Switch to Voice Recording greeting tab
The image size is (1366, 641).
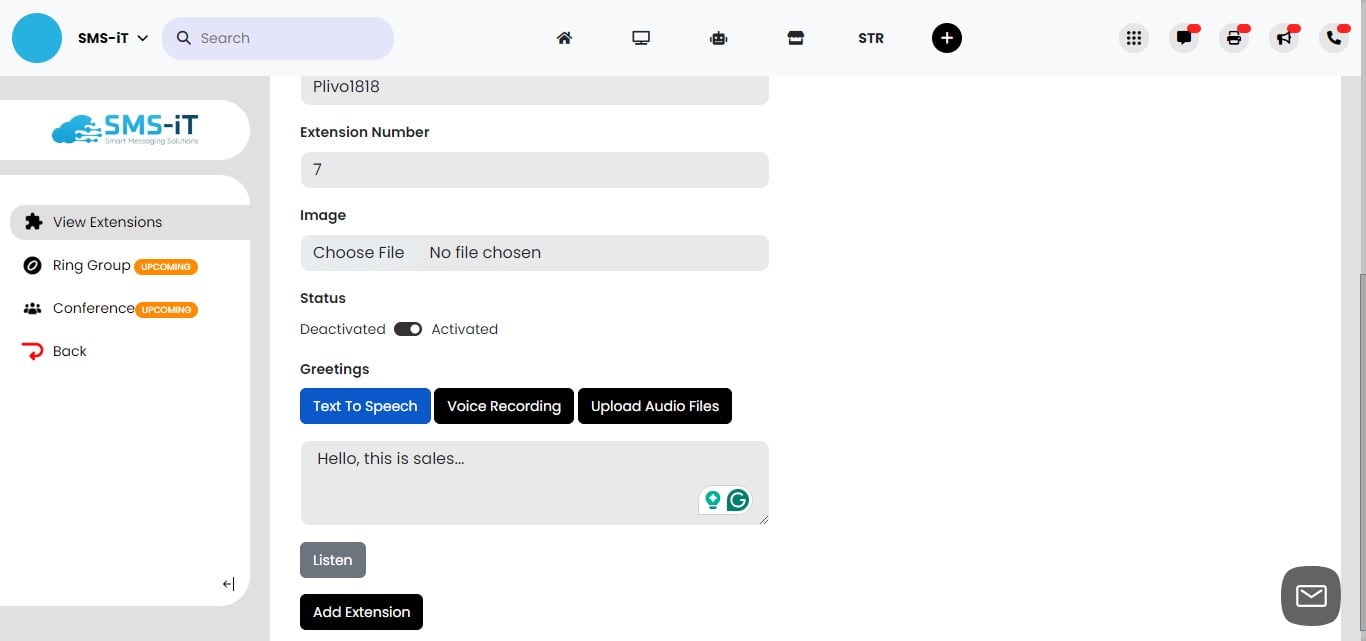(x=504, y=406)
